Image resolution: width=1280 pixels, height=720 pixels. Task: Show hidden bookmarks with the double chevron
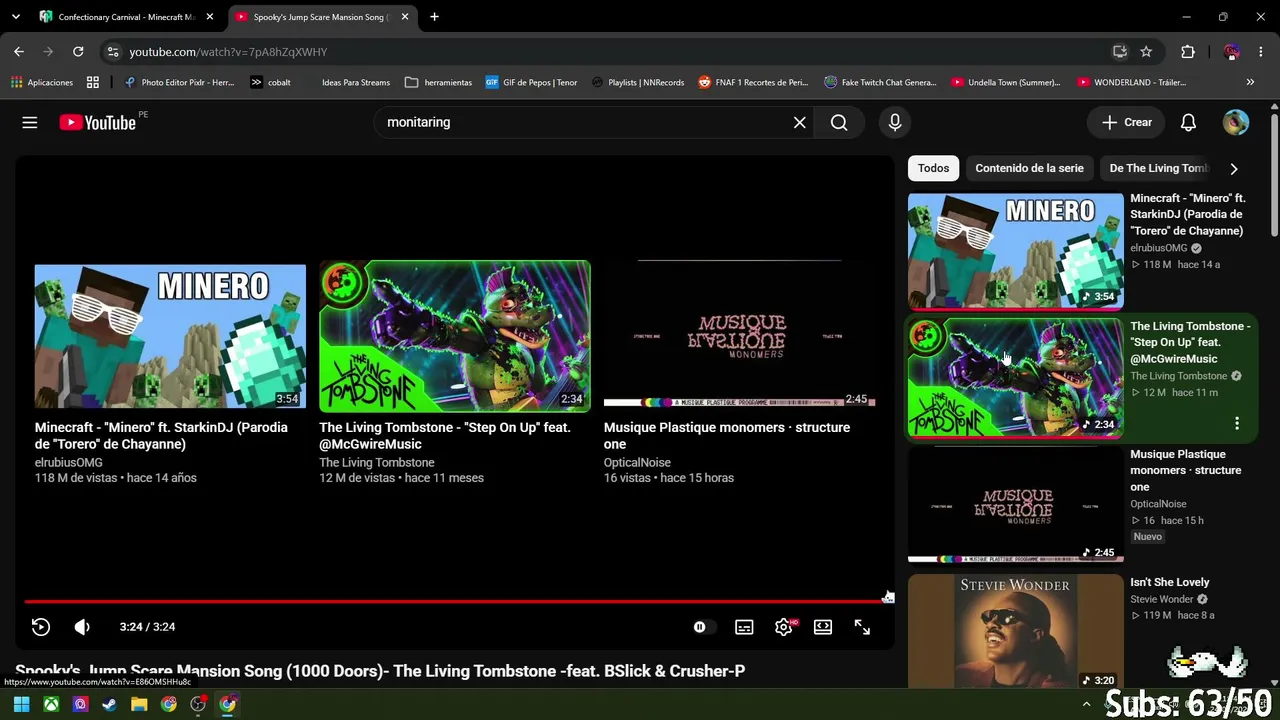pos(1250,82)
